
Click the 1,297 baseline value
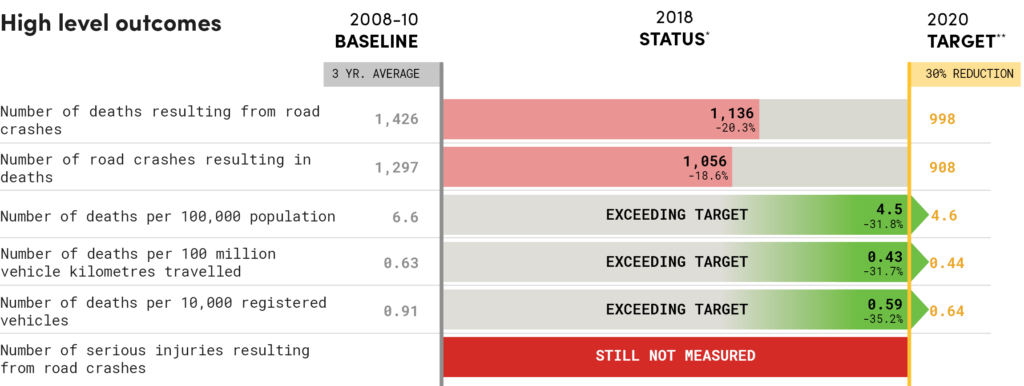tap(396, 168)
